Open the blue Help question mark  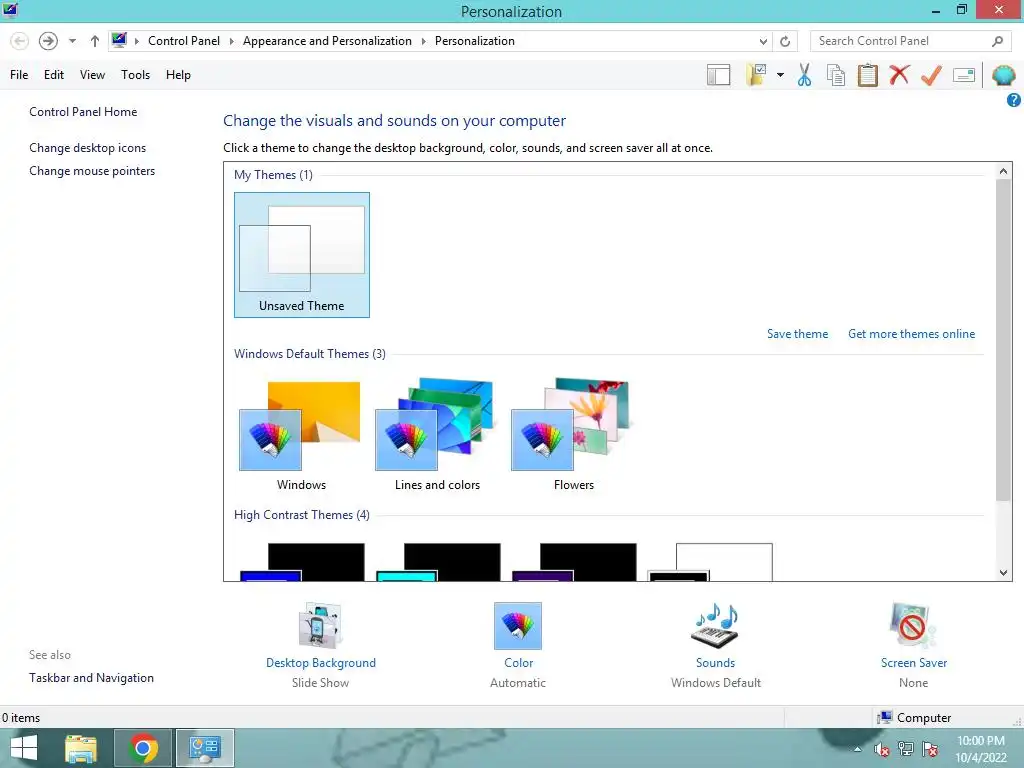coord(1014,100)
